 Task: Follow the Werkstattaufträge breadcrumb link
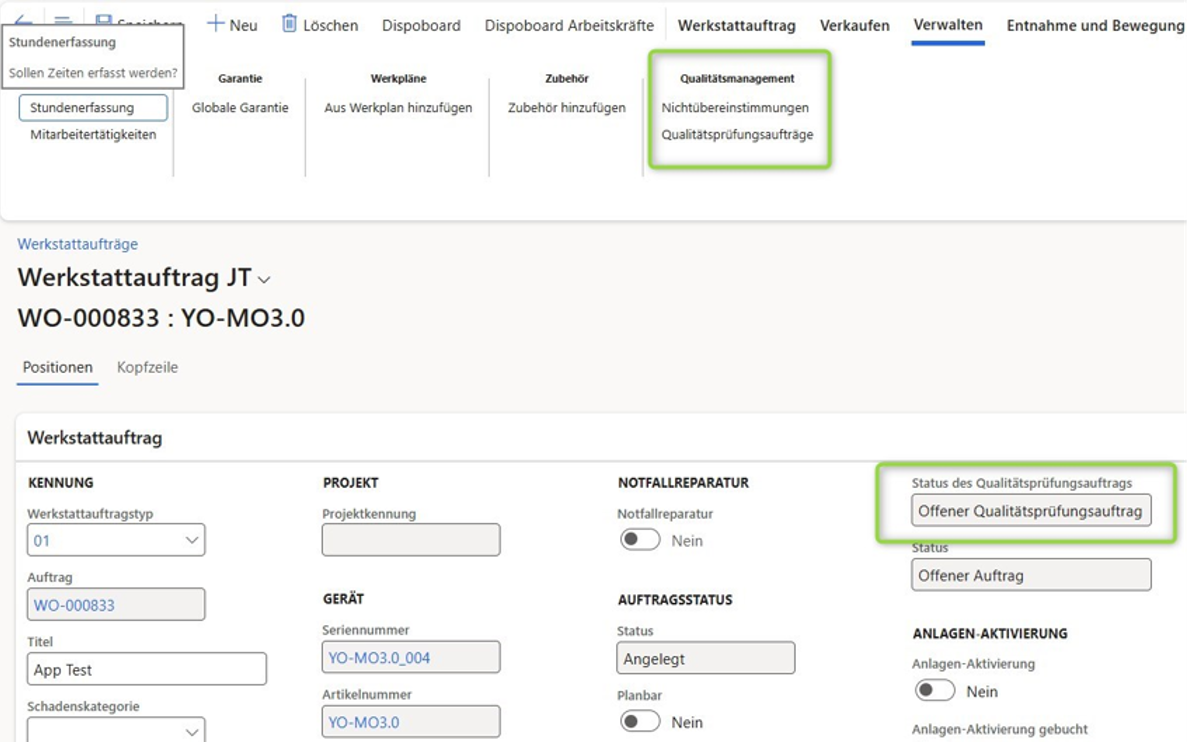click(78, 244)
